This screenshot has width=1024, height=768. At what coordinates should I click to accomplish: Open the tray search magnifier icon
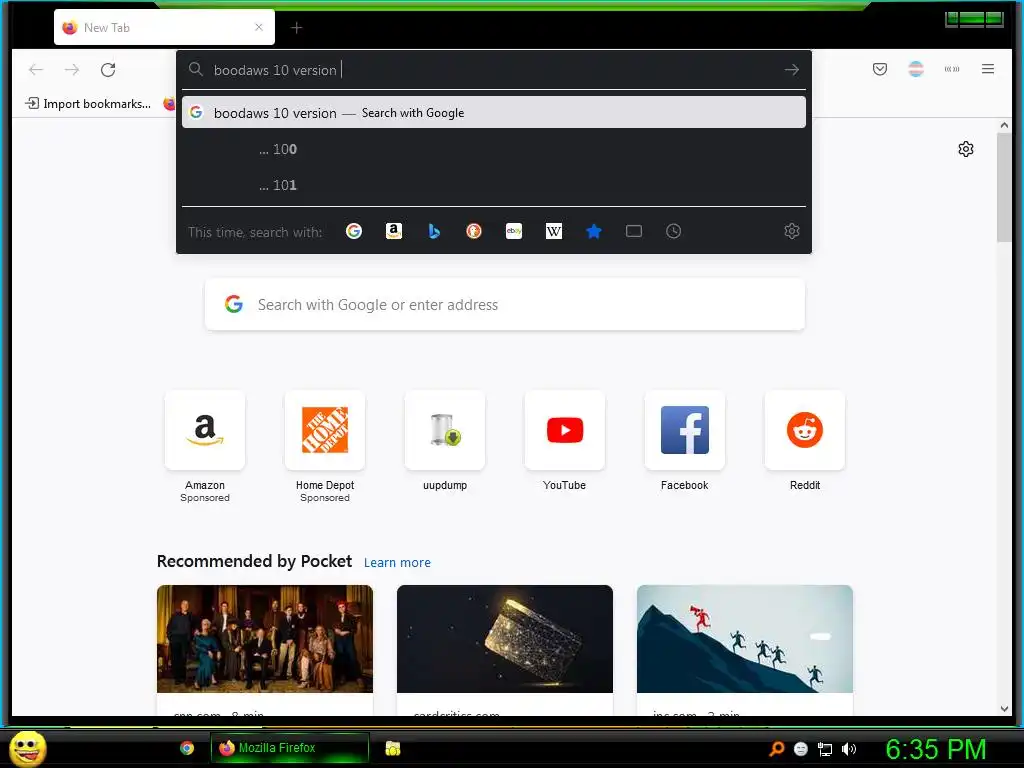pyautogui.click(x=776, y=748)
